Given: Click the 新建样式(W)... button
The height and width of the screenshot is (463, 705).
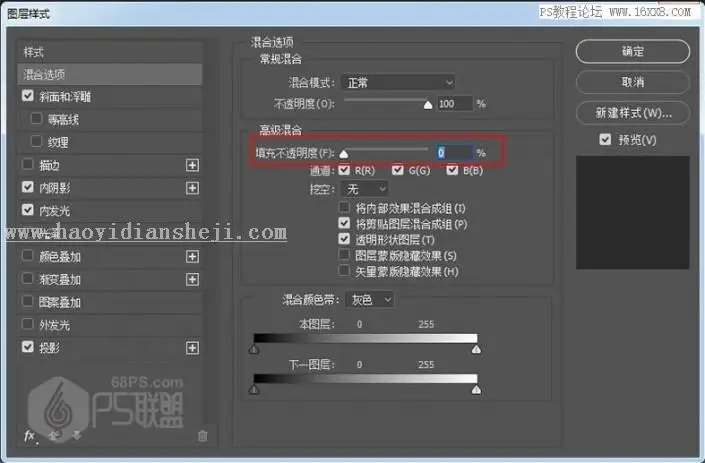Looking at the screenshot, I should 633,113.
